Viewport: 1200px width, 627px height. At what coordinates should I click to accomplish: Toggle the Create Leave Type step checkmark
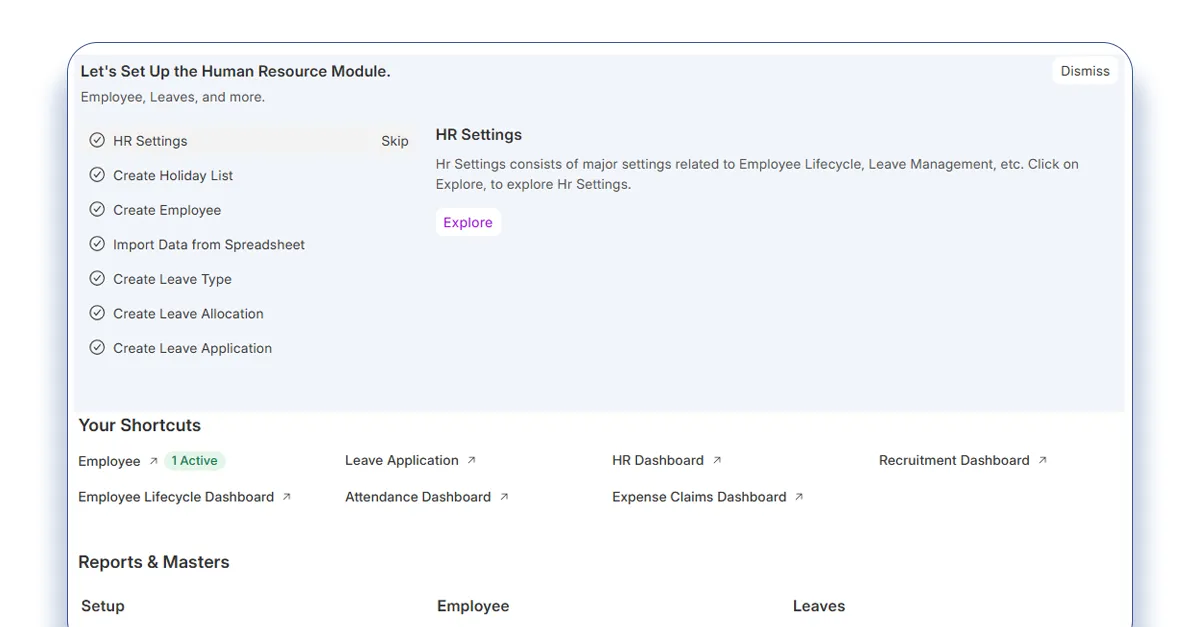[97, 279]
